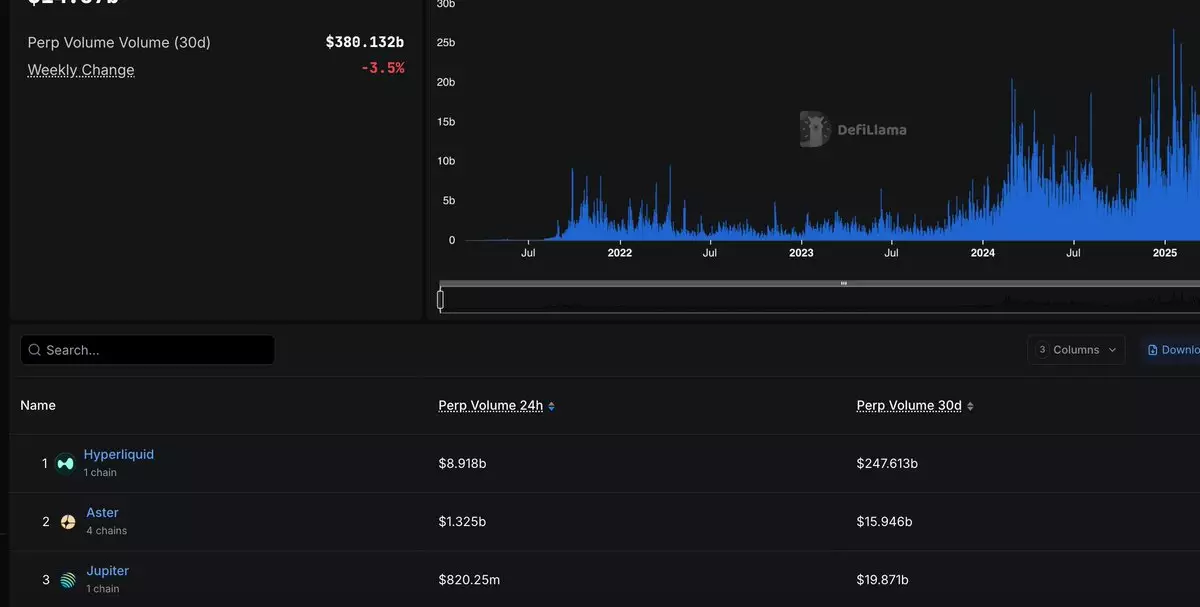
Task: Click Aster's $15.946b 30d volume
Action: pos(884,522)
